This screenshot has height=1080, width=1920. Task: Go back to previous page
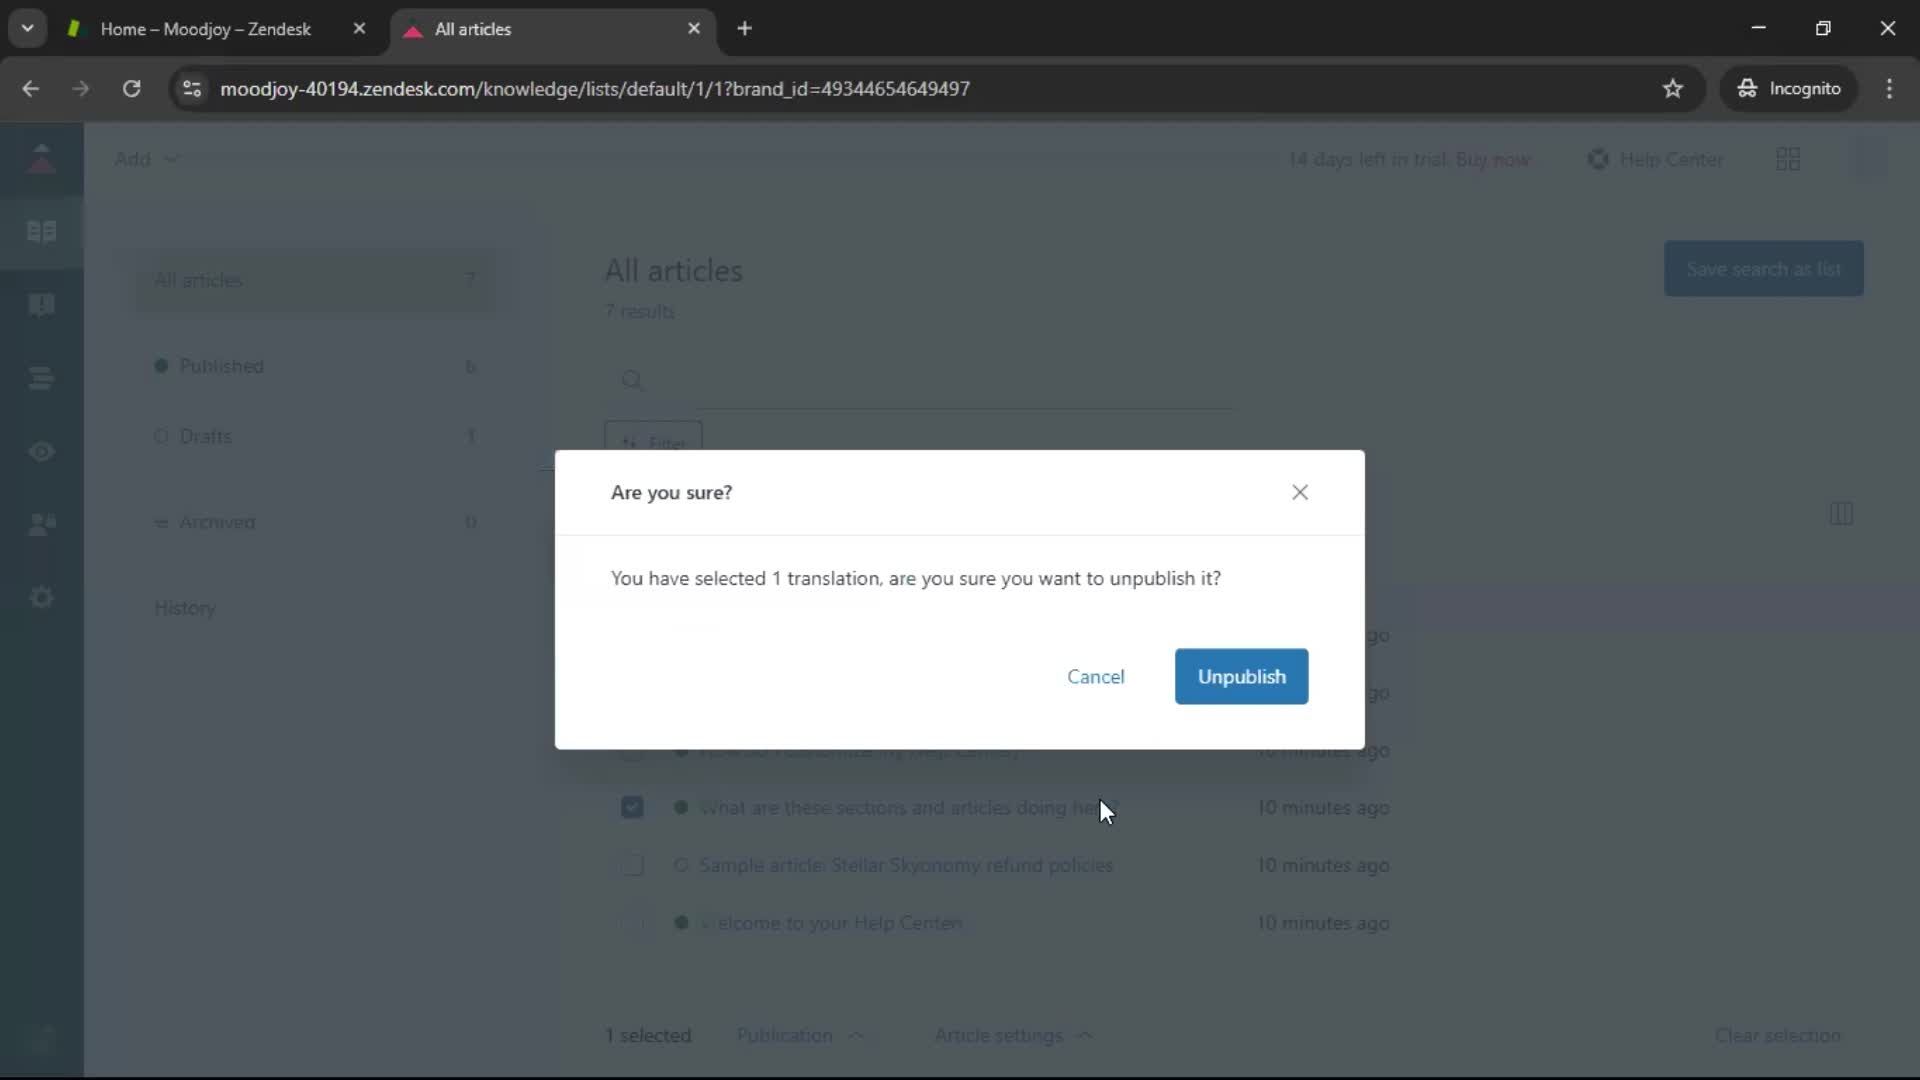pyautogui.click(x=30, y=88)
